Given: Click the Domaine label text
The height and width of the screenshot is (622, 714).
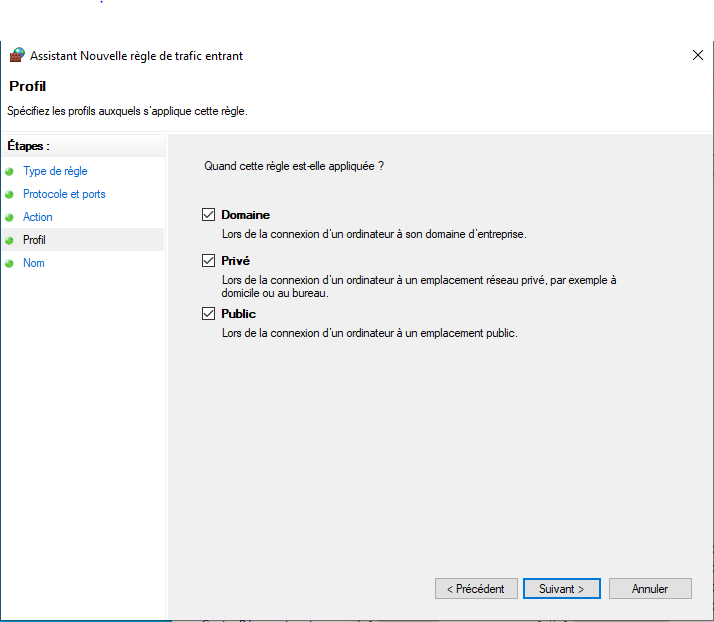Looking at the screenshot, I should tap(245, 215).
